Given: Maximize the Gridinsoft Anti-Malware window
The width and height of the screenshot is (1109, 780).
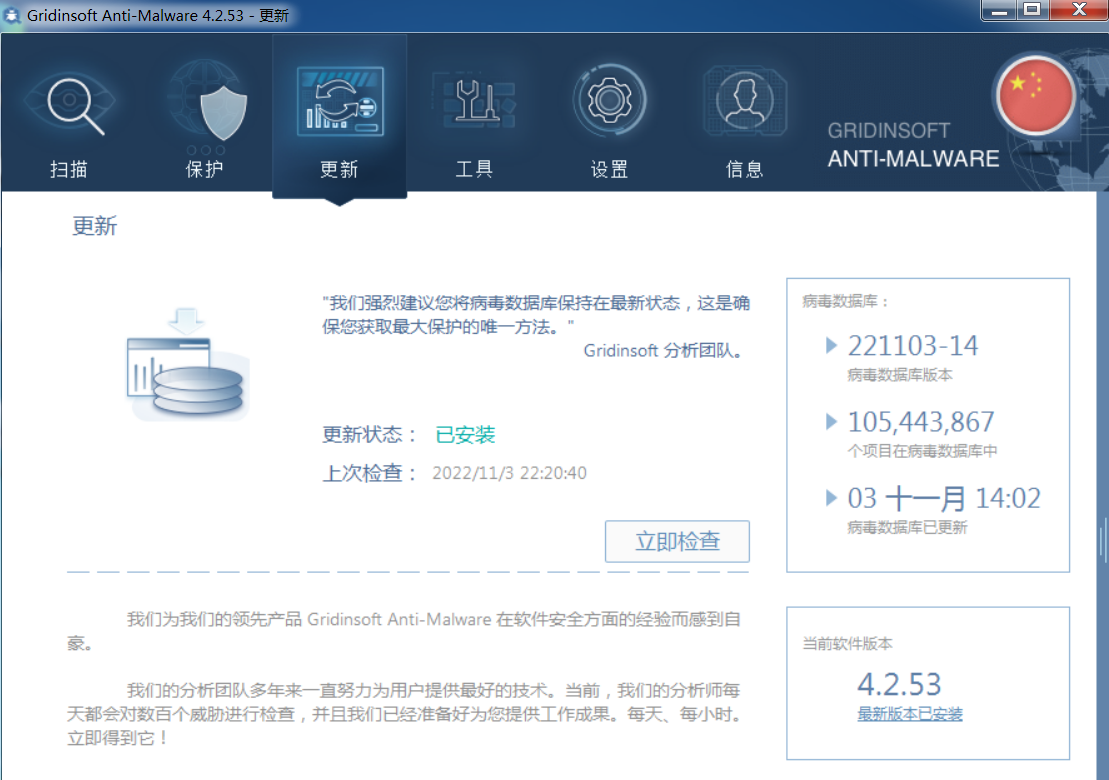Looking at the screenshot, I should (x=1033, y=11).
